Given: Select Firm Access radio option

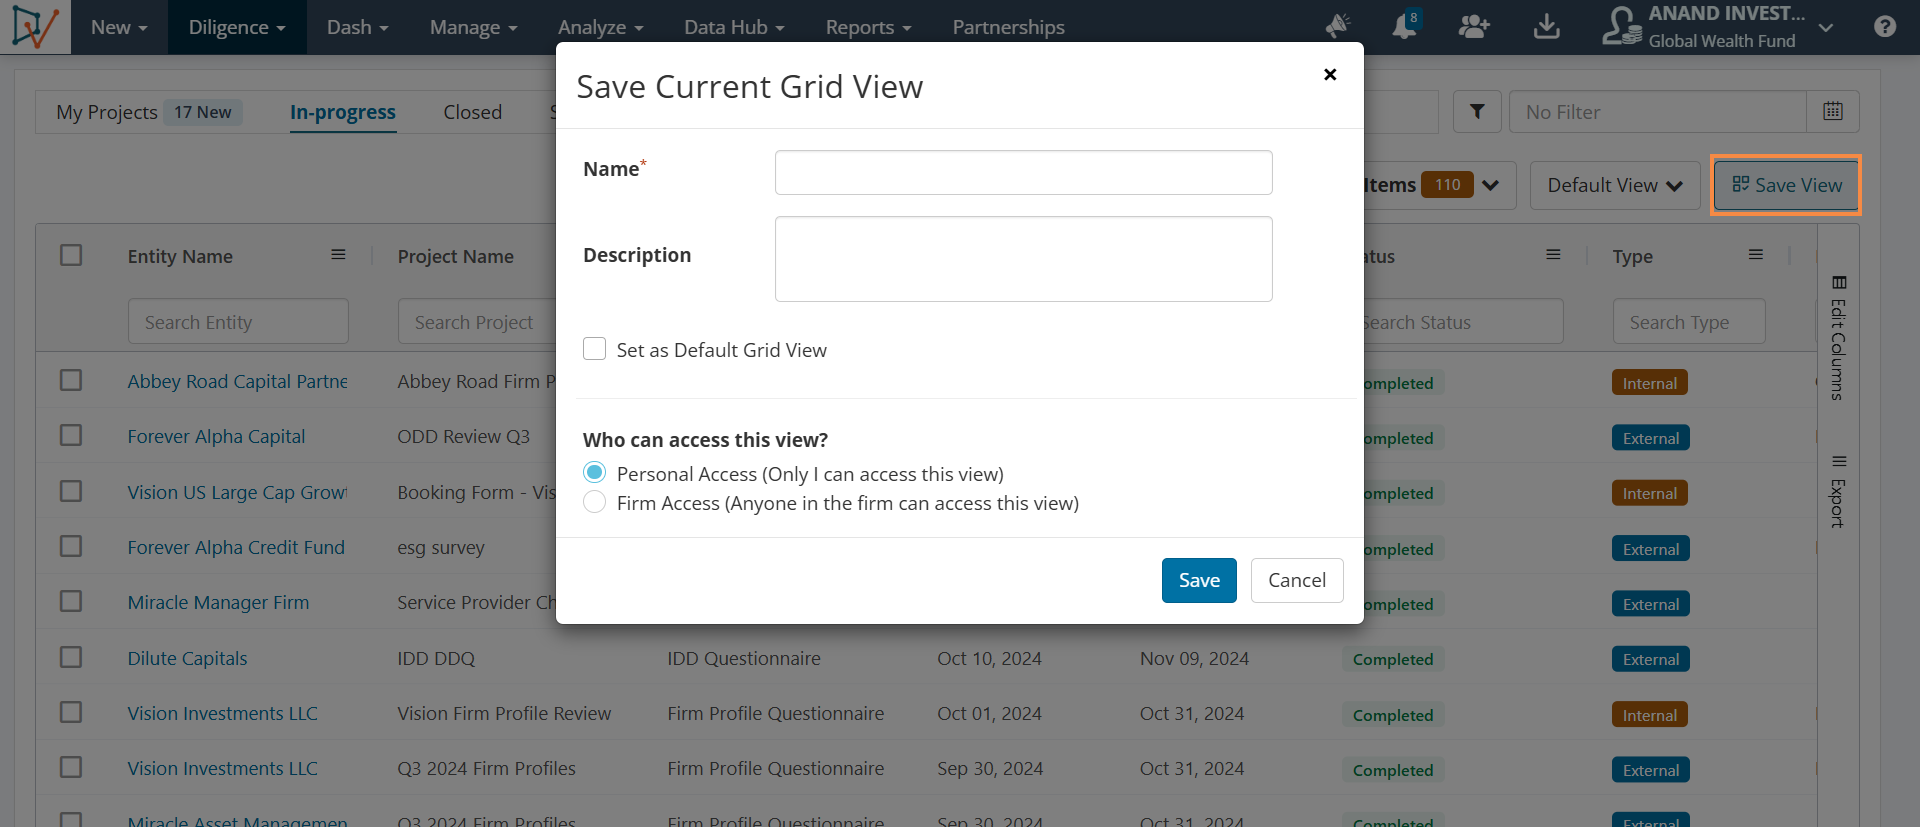Looking at the screenshot, I should [595, 502].
